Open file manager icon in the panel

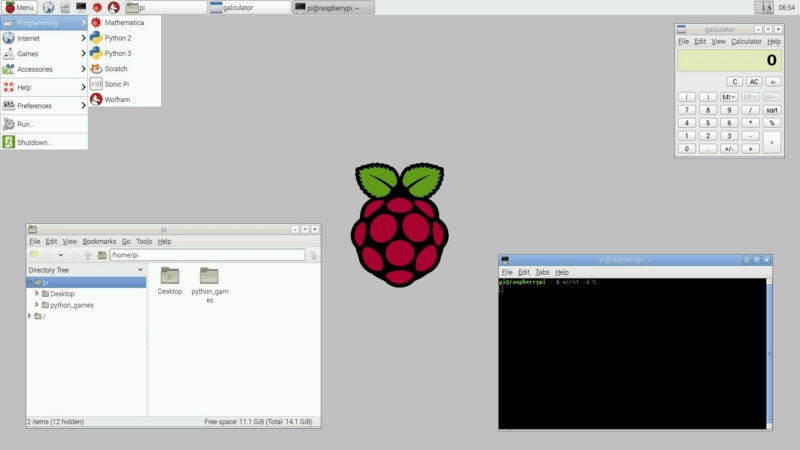pyautogui.click(x=65, y=8)
